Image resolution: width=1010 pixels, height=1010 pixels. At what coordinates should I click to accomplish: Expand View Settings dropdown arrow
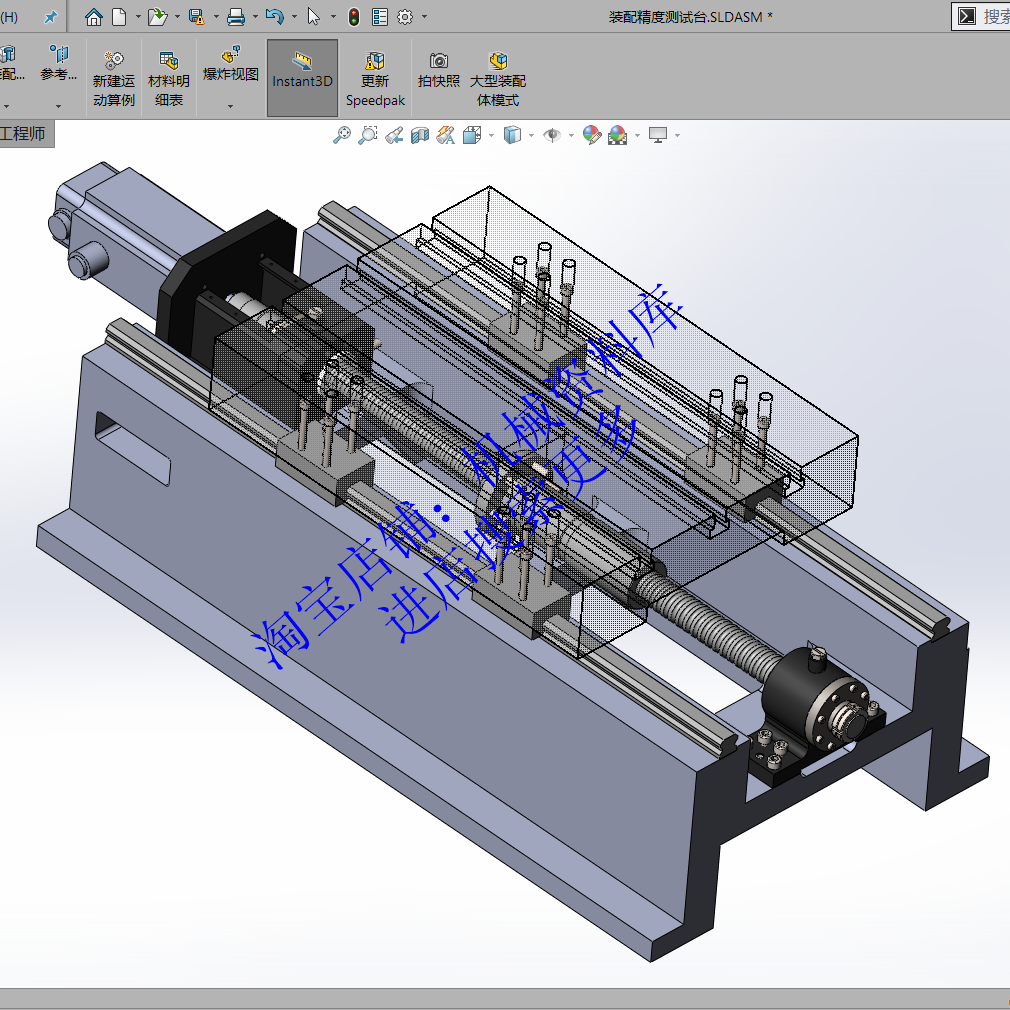pos(677,135)
